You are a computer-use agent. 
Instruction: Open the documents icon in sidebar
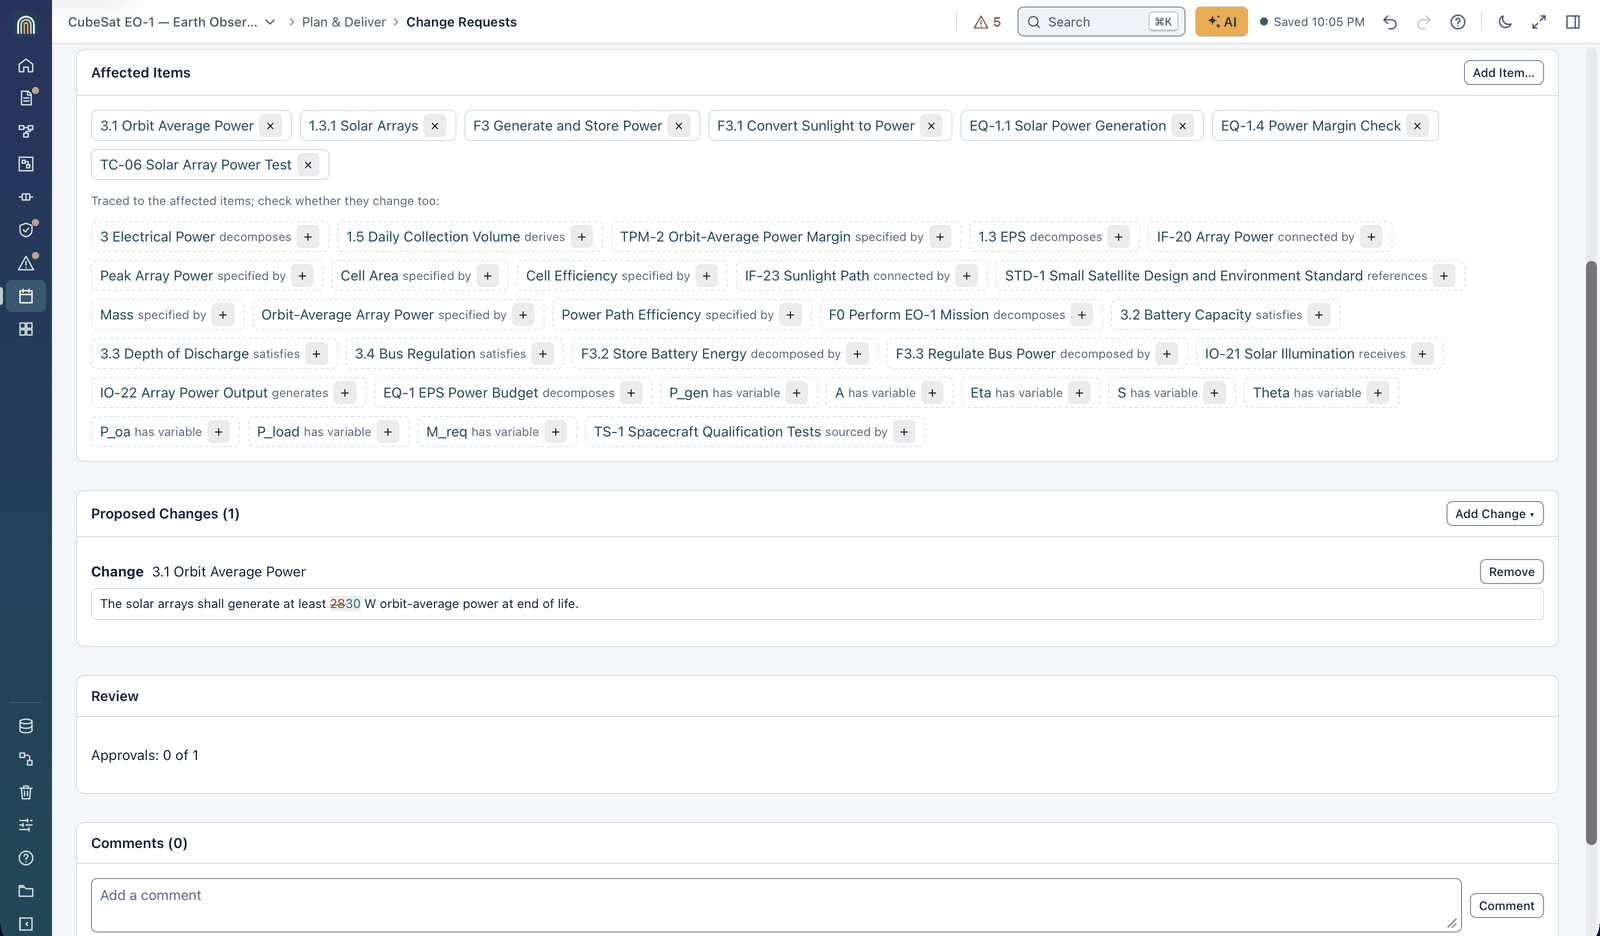tap(26, 98)
